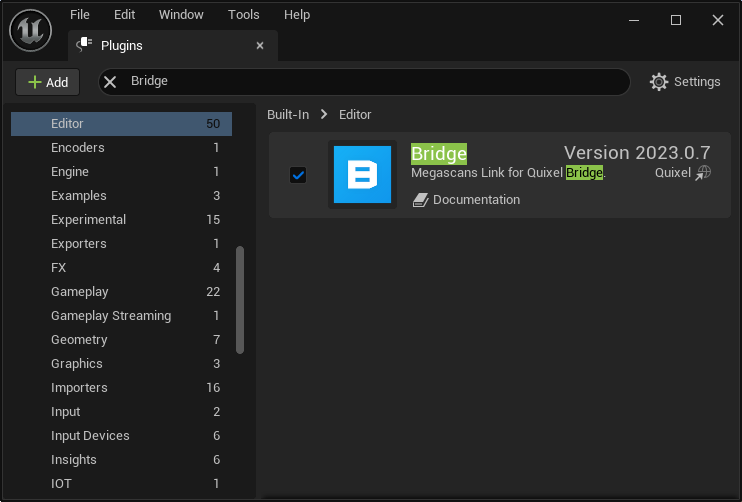Open the Window menu
This screenshot has width=742, height=502.
[x=181, y=15]
